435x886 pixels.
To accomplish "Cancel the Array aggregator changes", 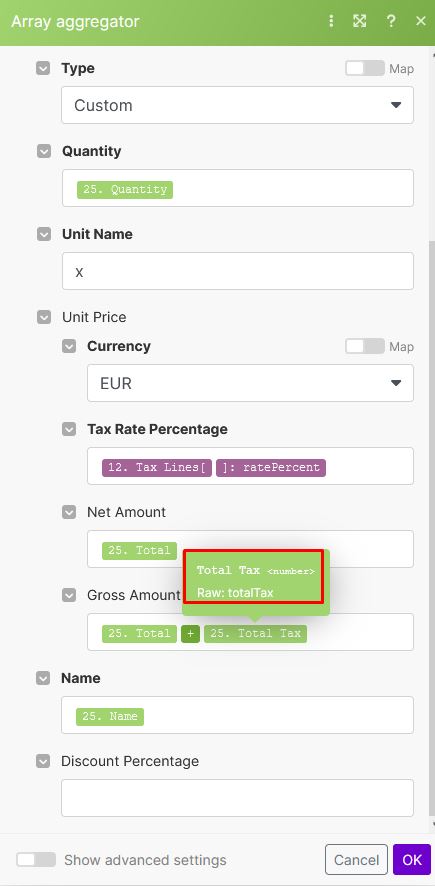I will [356, 860].
